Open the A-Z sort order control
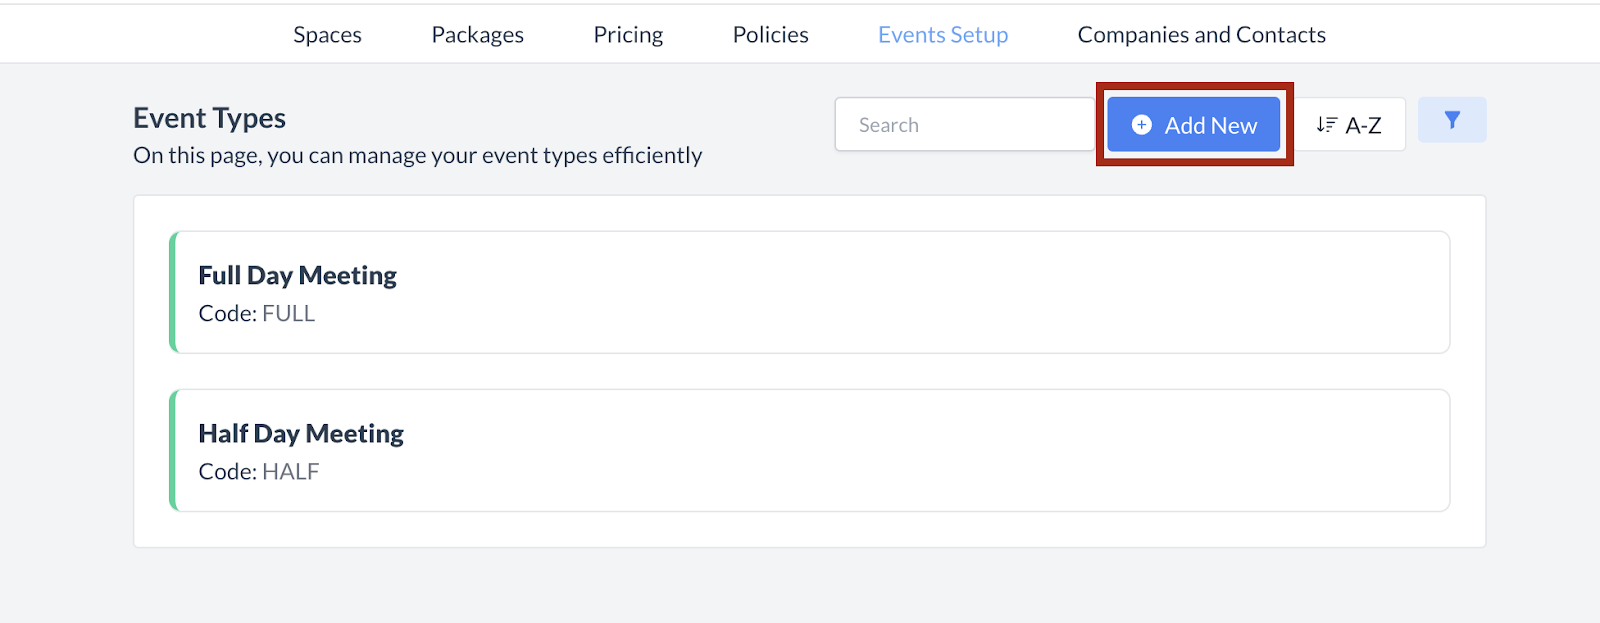 [x=1350, y=125]
